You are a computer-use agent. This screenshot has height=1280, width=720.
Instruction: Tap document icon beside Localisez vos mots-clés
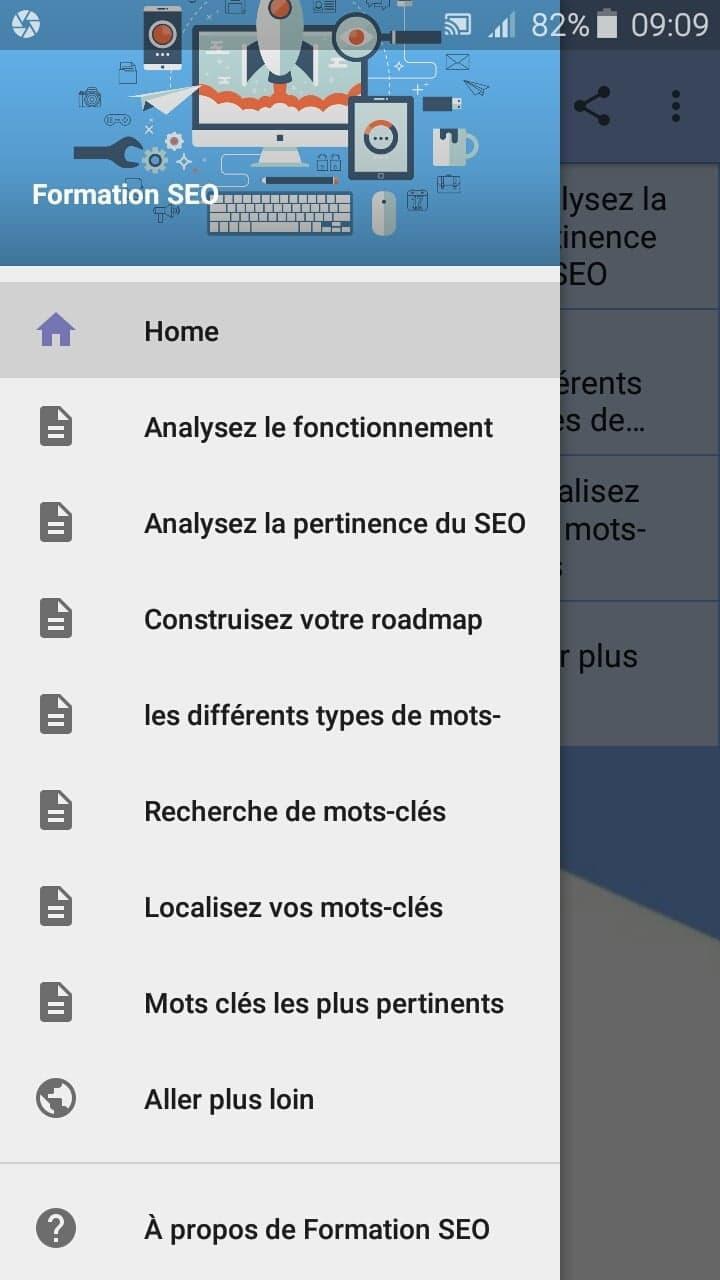coord(56,907)
